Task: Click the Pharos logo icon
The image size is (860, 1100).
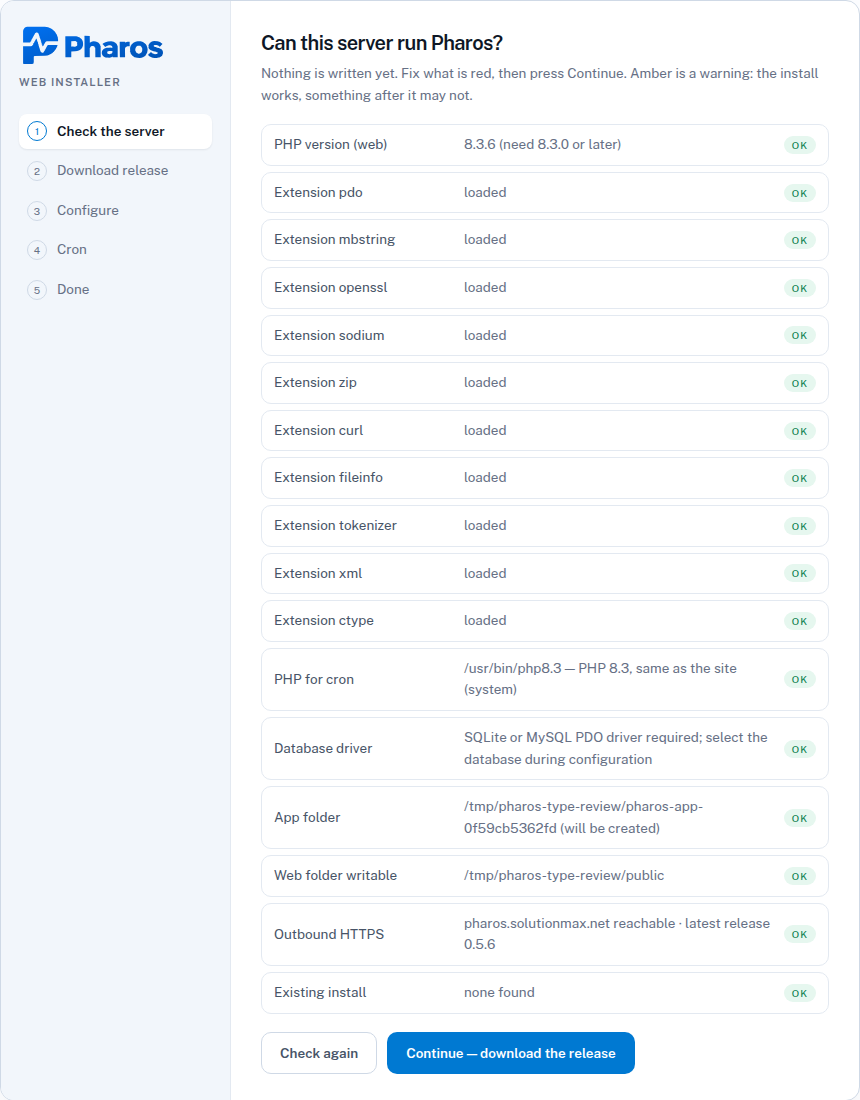Action: click(x=39, y=45)
